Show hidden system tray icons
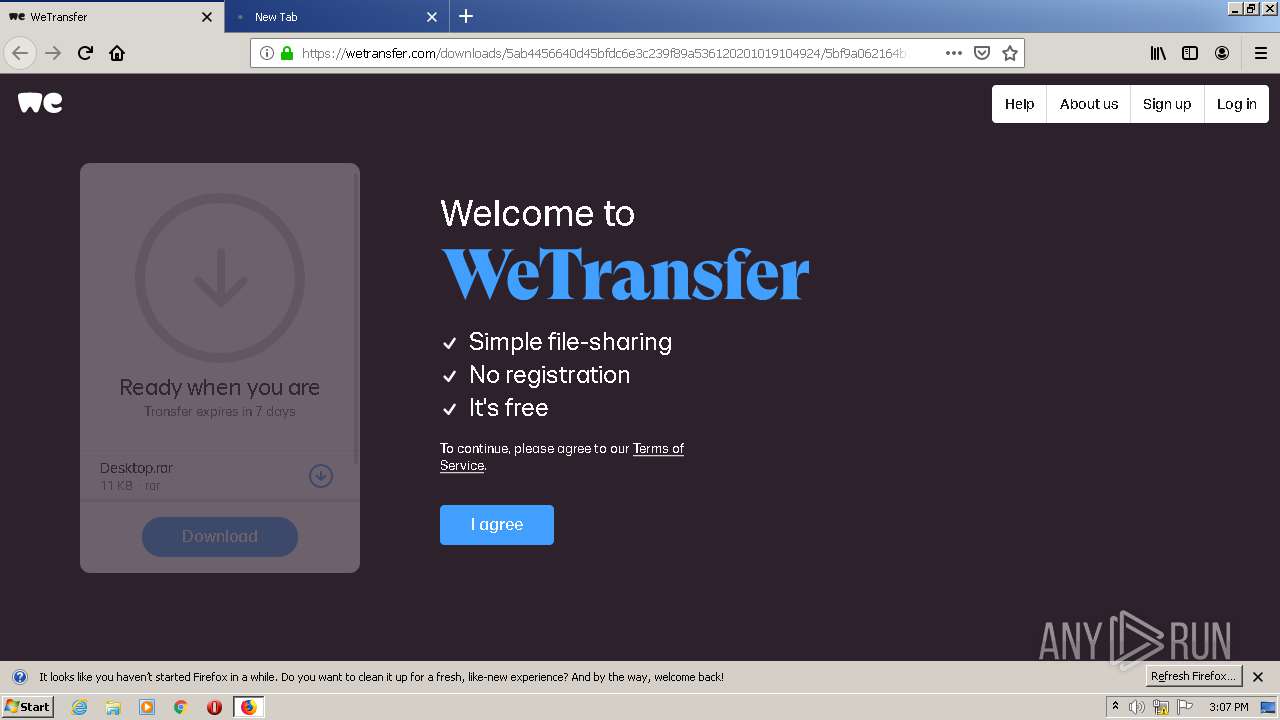The width and height of the screenshot is (1280, 720). (x=1115, y=707)
